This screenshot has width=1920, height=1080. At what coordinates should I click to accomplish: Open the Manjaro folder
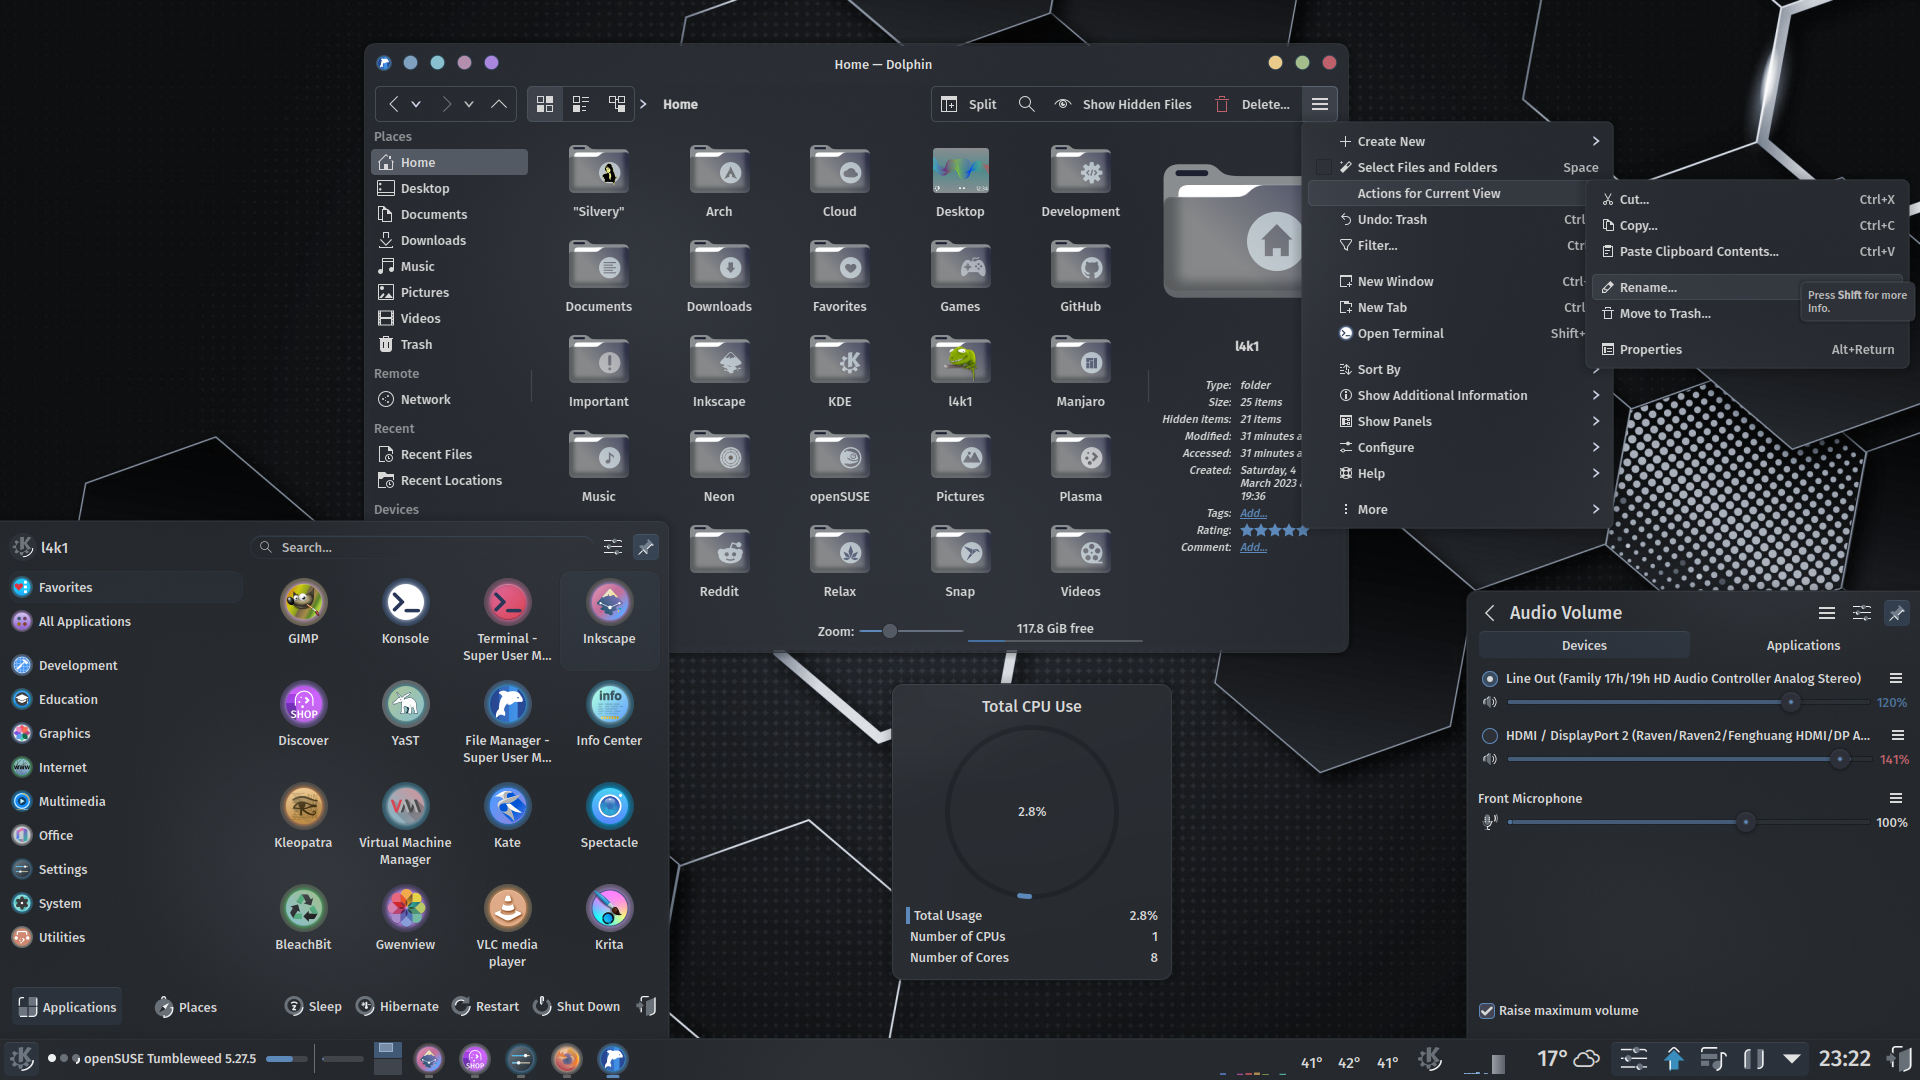click(x=1080, y=372)
